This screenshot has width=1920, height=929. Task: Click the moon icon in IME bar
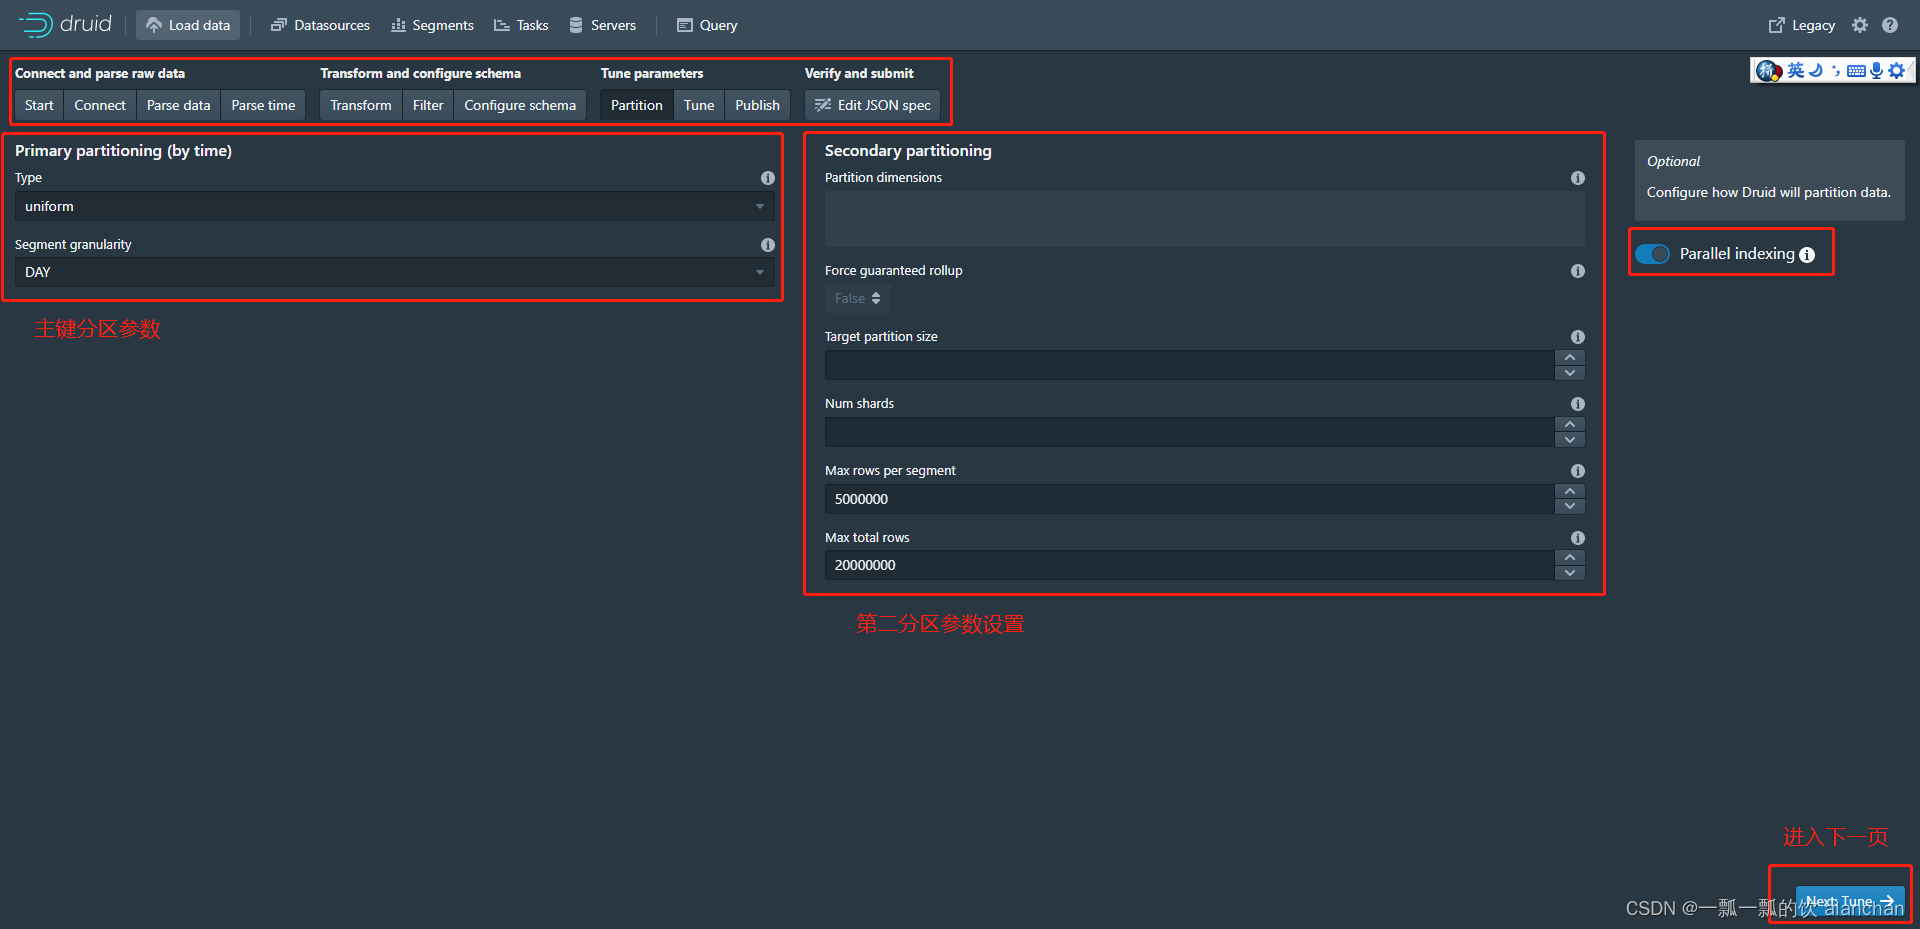1816,70
